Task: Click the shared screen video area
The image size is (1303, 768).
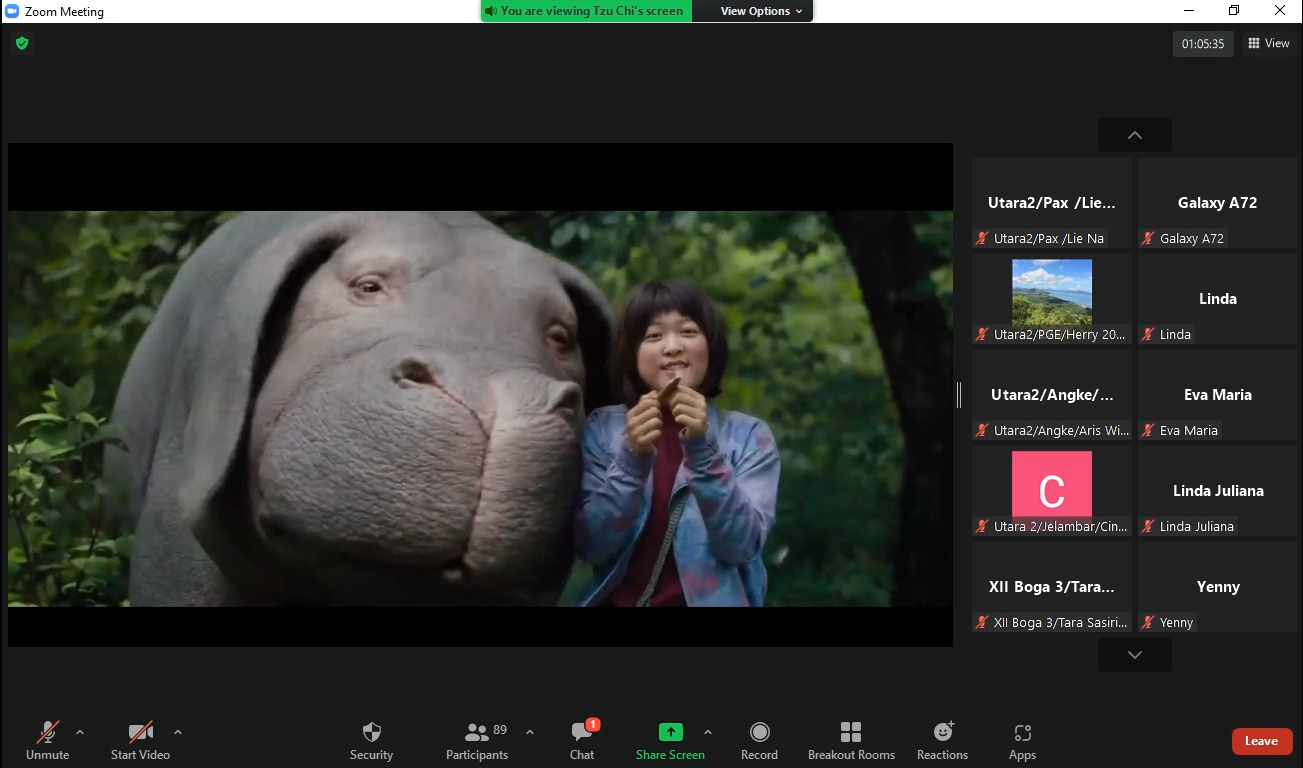Action: (480, 395)
